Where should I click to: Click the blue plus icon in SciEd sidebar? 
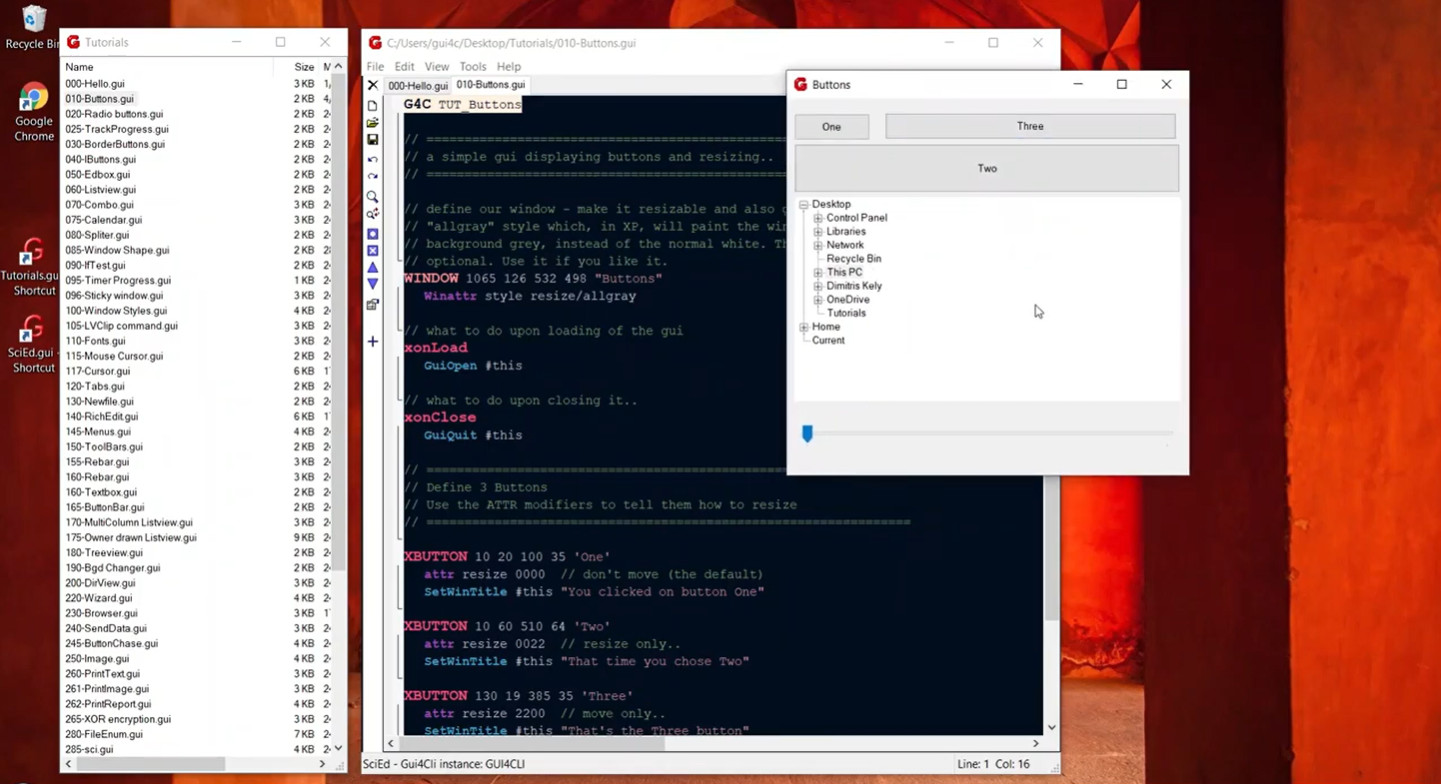pyautogui.click(x=372, y=341)
